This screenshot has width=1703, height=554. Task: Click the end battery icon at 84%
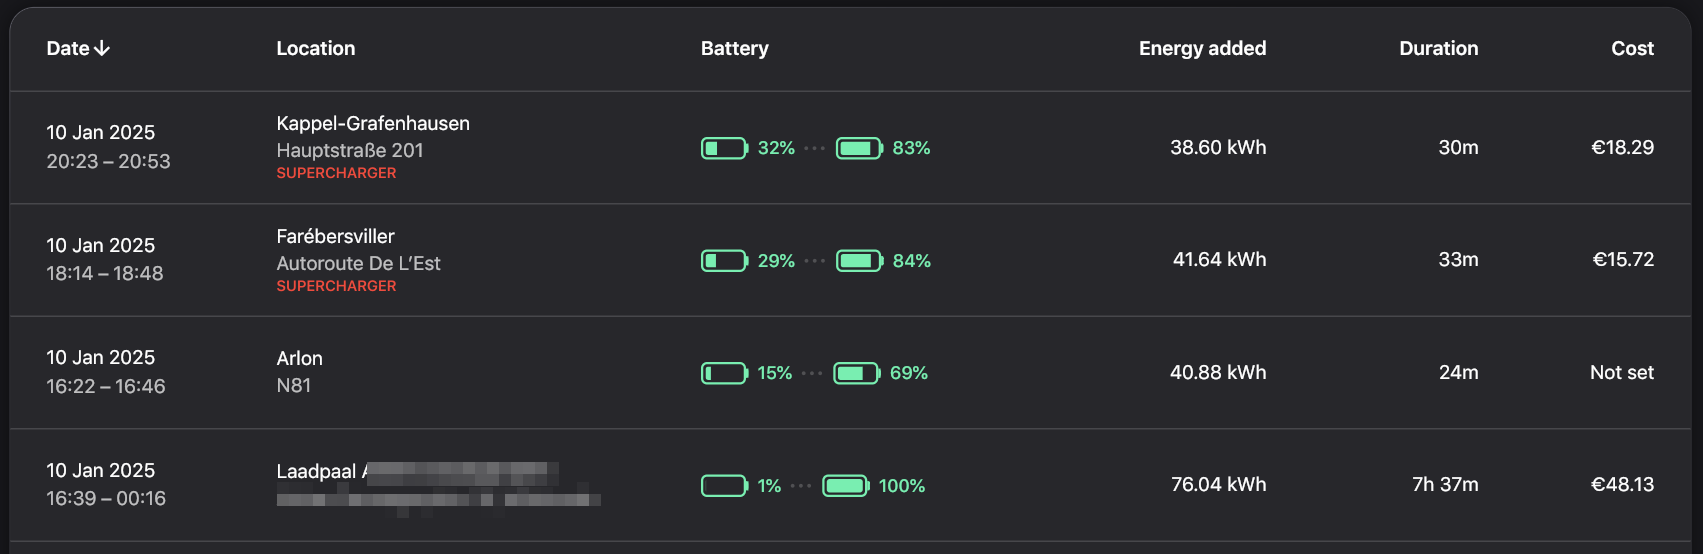(859, 261)
